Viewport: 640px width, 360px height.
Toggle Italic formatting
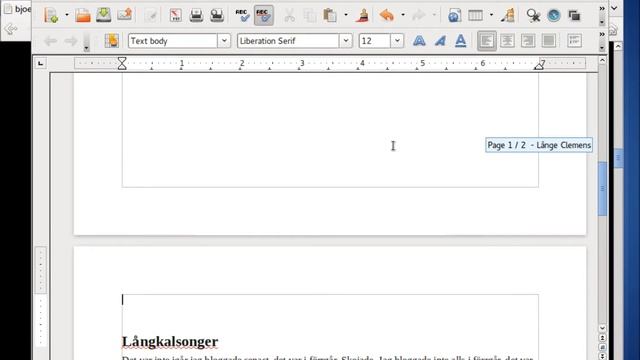click(x=440, y=41)
